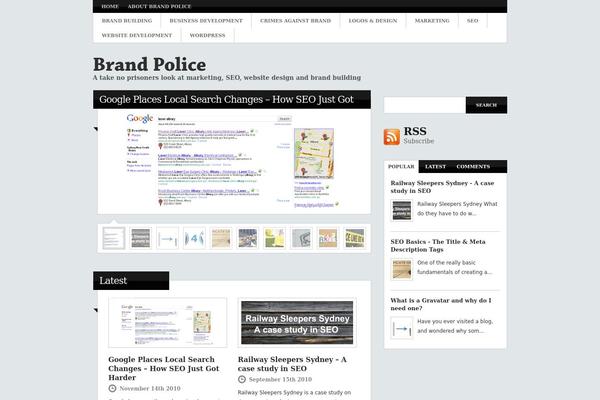Click 'One of the really basic' excerpt

coord(455,267)
